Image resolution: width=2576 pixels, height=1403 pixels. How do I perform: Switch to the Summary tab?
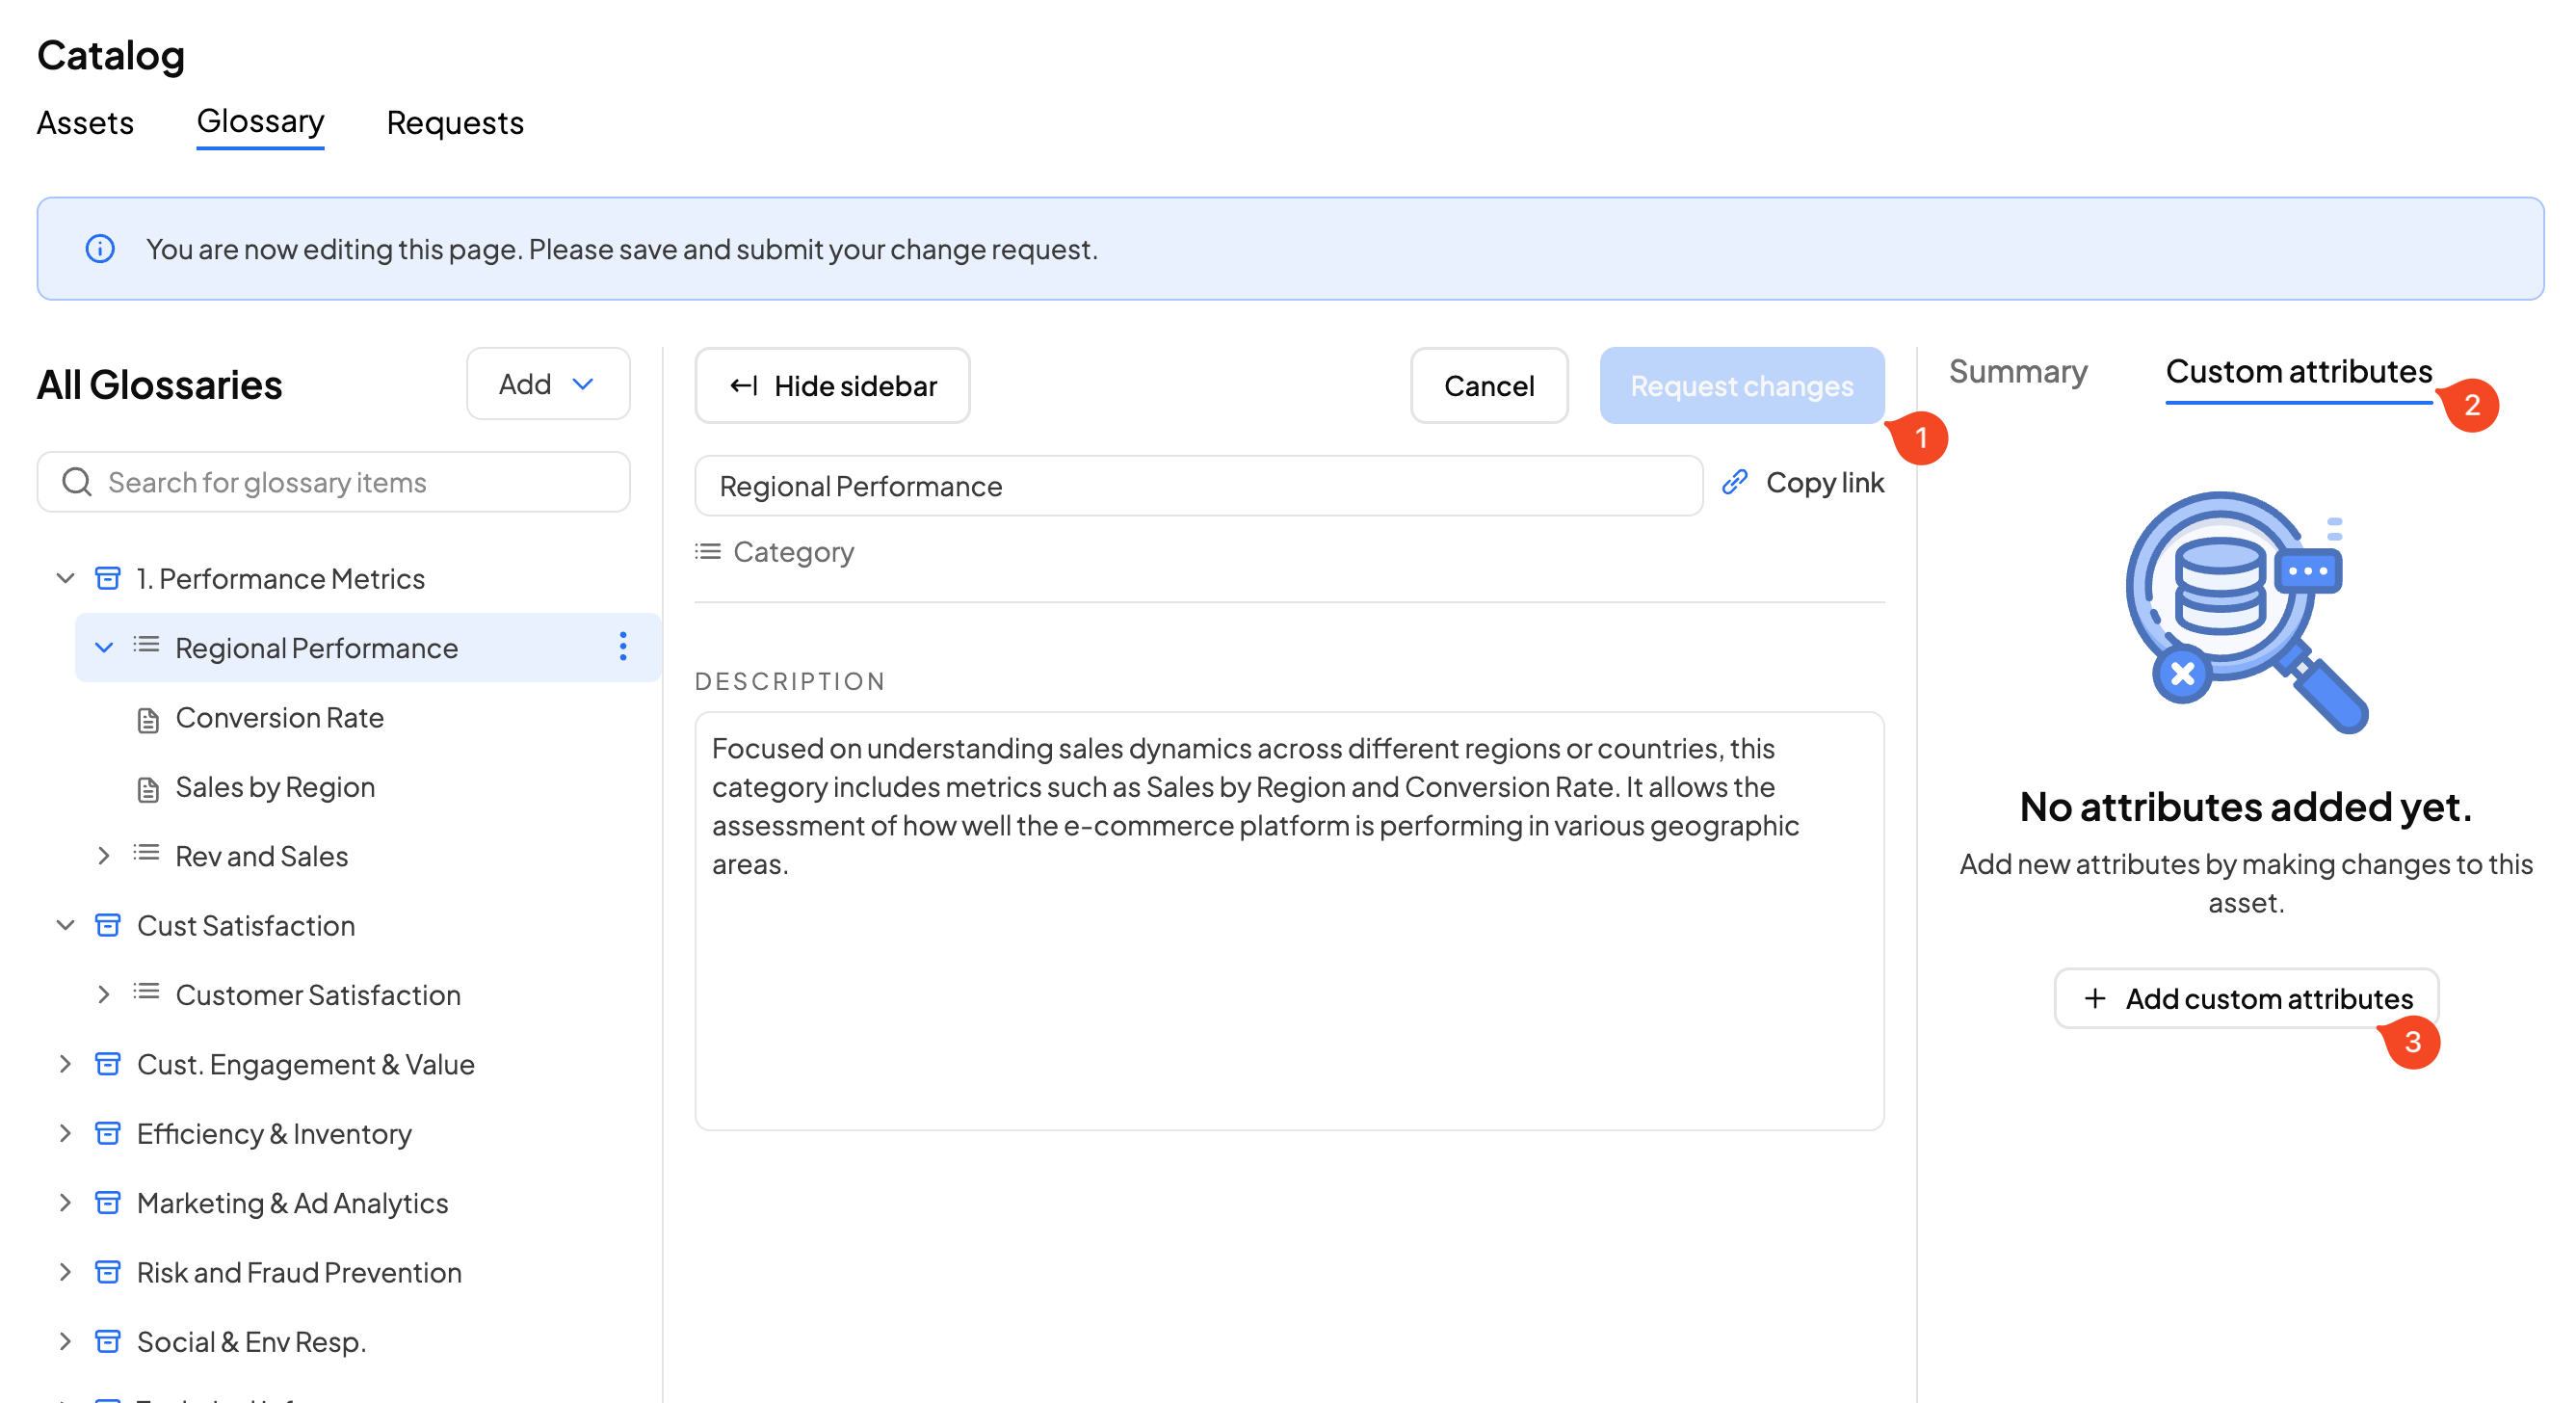pyautogui.click(x=2017, y=372)
